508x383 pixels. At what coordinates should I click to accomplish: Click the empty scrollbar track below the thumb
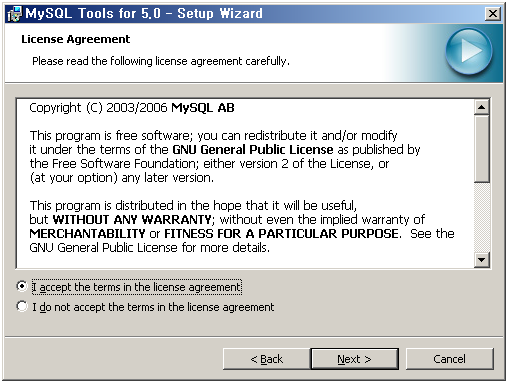(x=482, y=217)
